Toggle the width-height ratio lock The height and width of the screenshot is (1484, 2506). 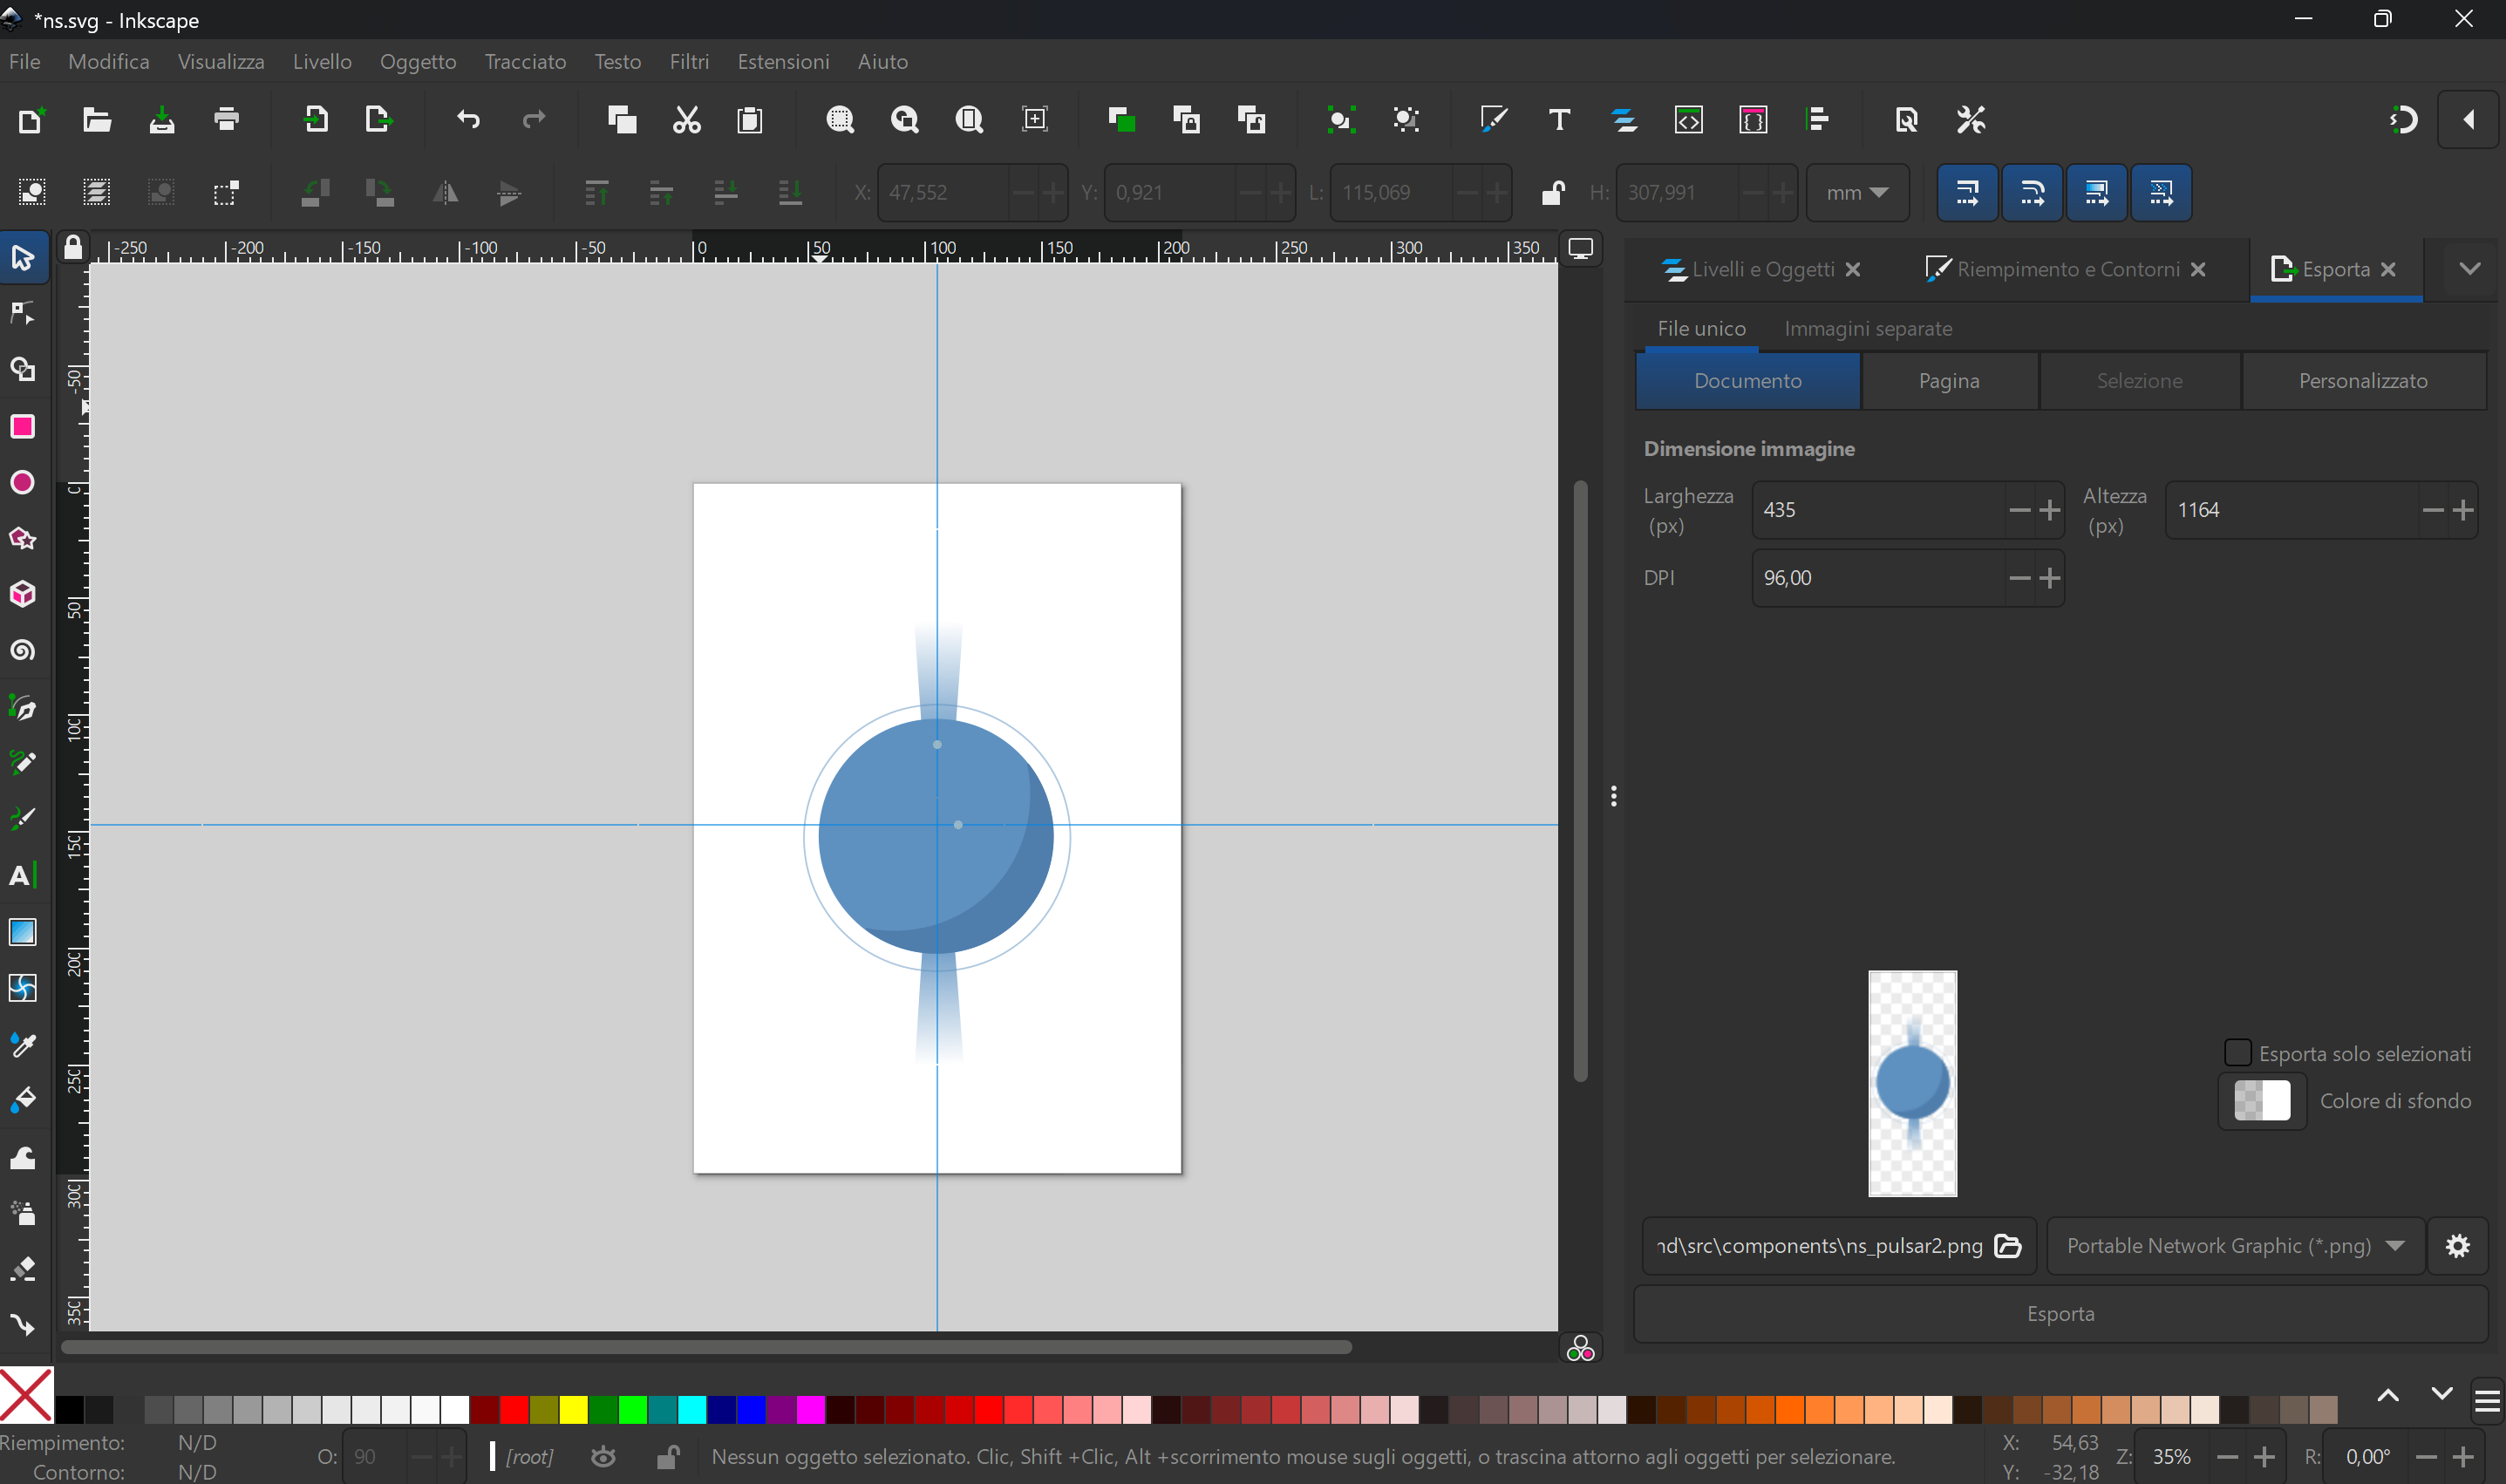click(x=1553, y=192)
